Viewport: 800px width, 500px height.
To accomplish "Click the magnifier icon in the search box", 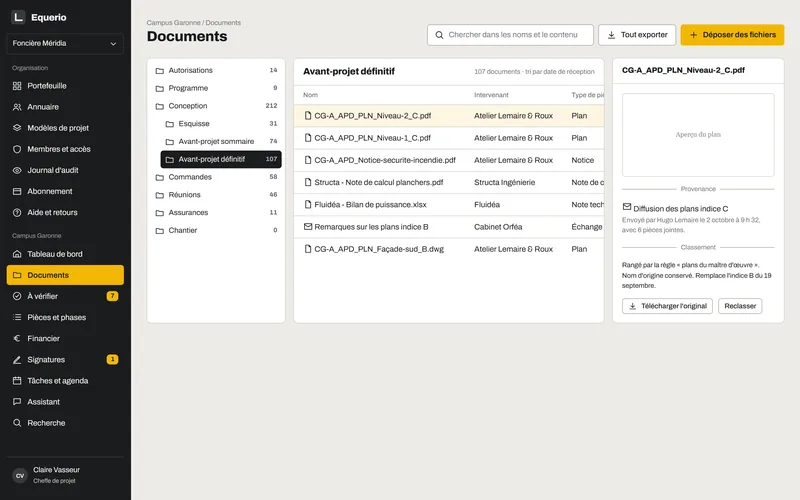I will (439, 35).
